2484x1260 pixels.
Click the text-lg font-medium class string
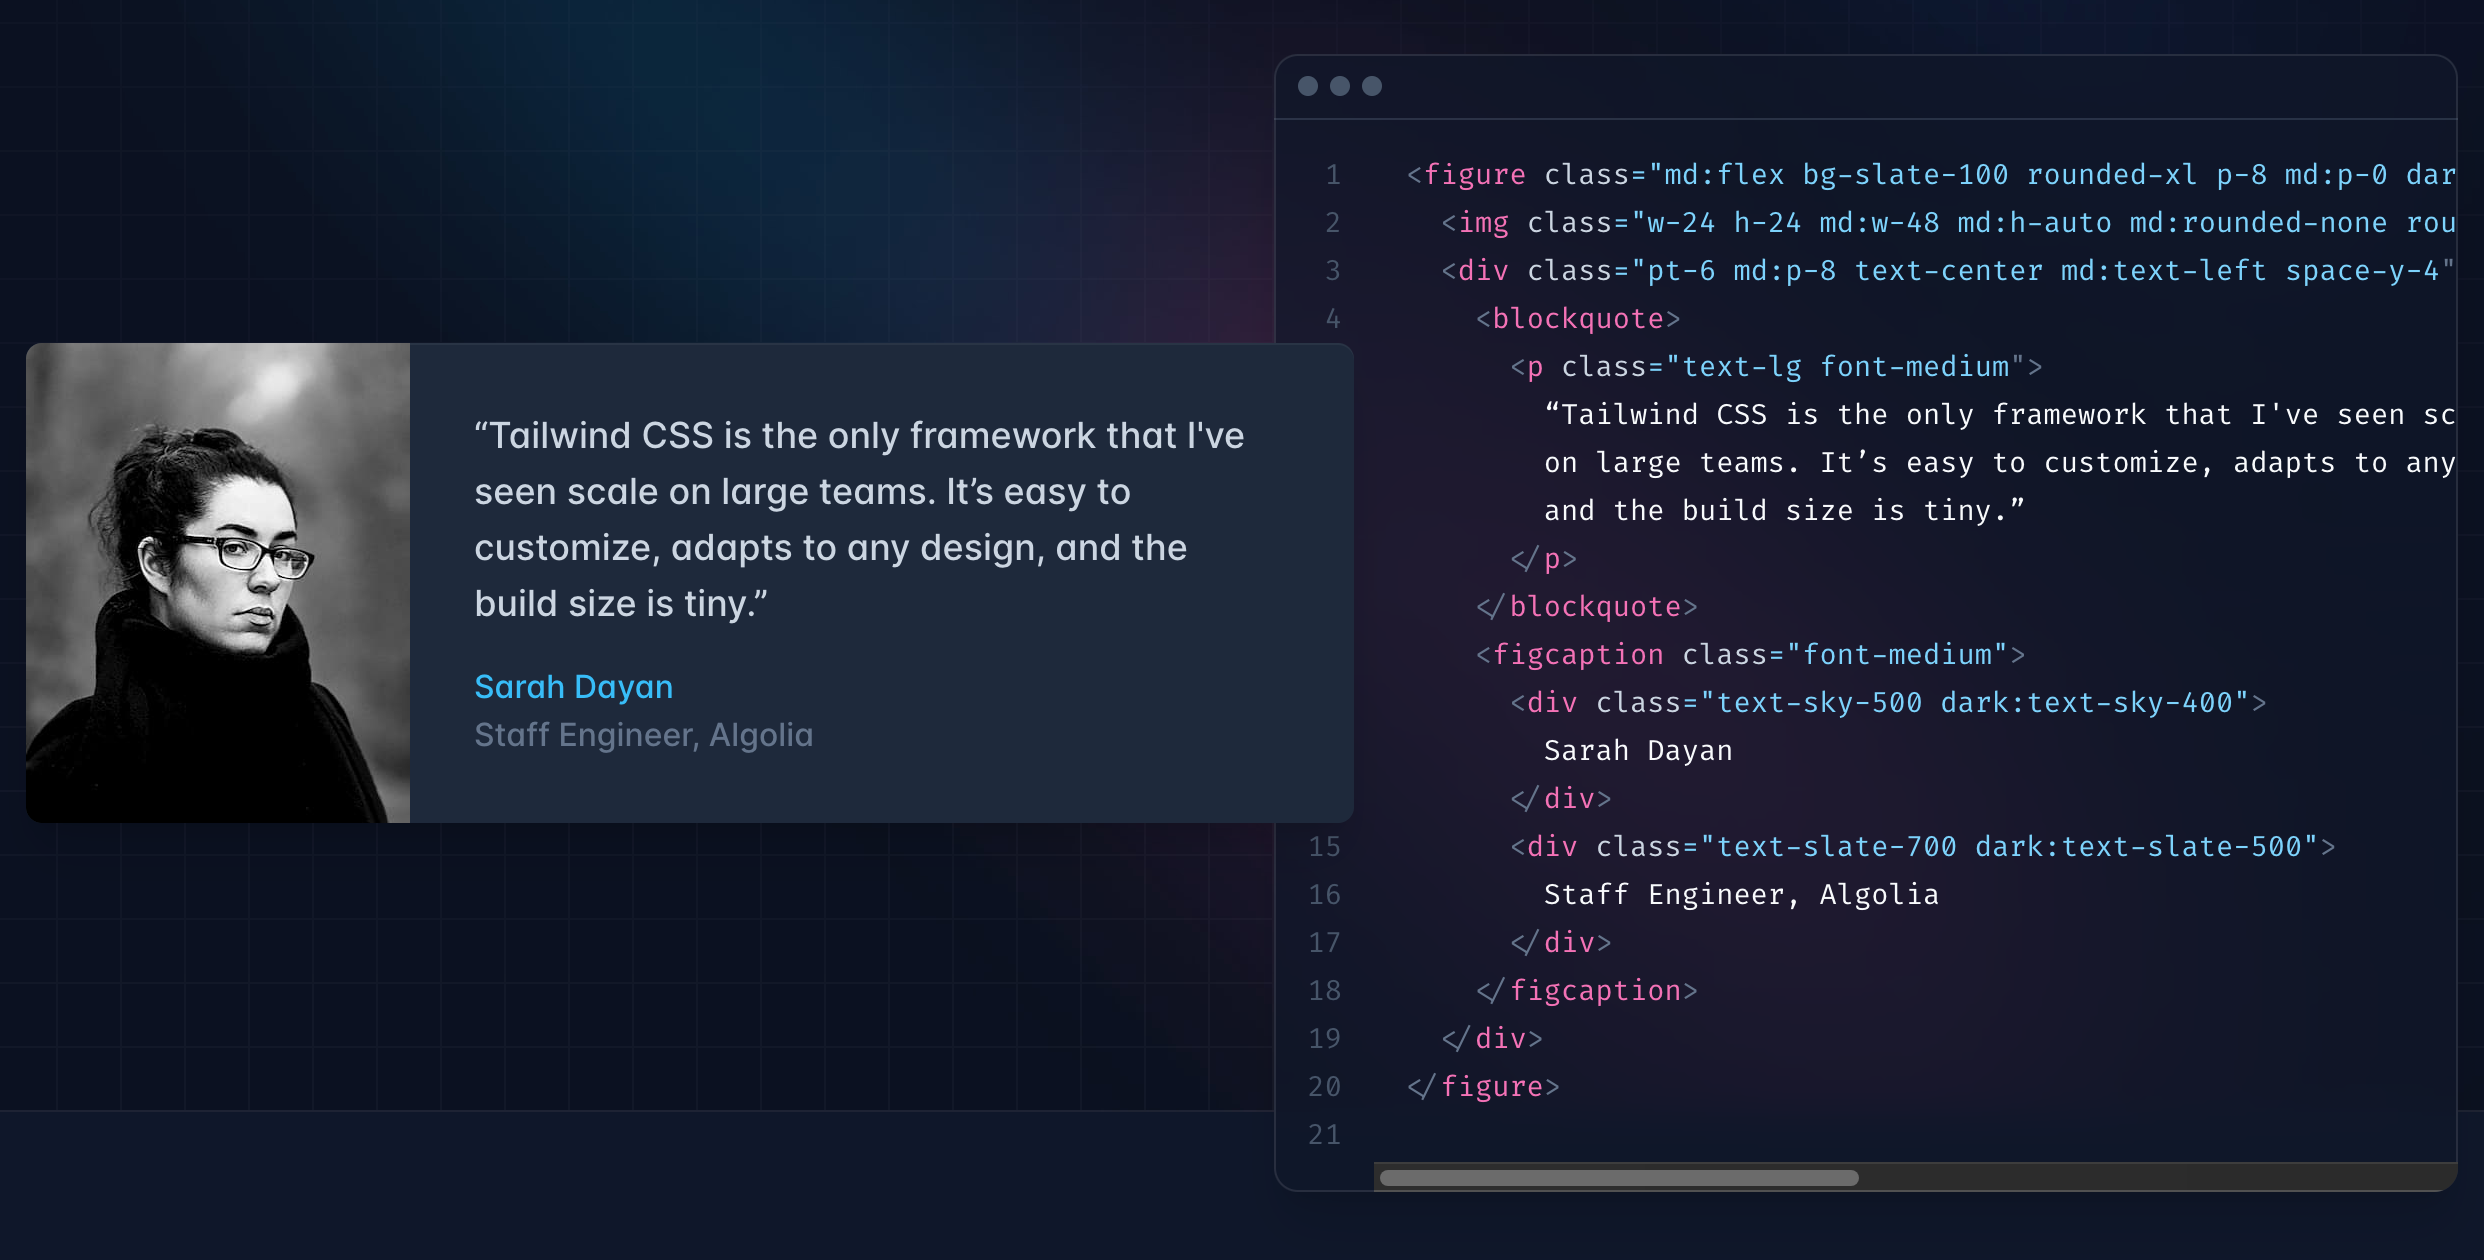click(1845, 367)
